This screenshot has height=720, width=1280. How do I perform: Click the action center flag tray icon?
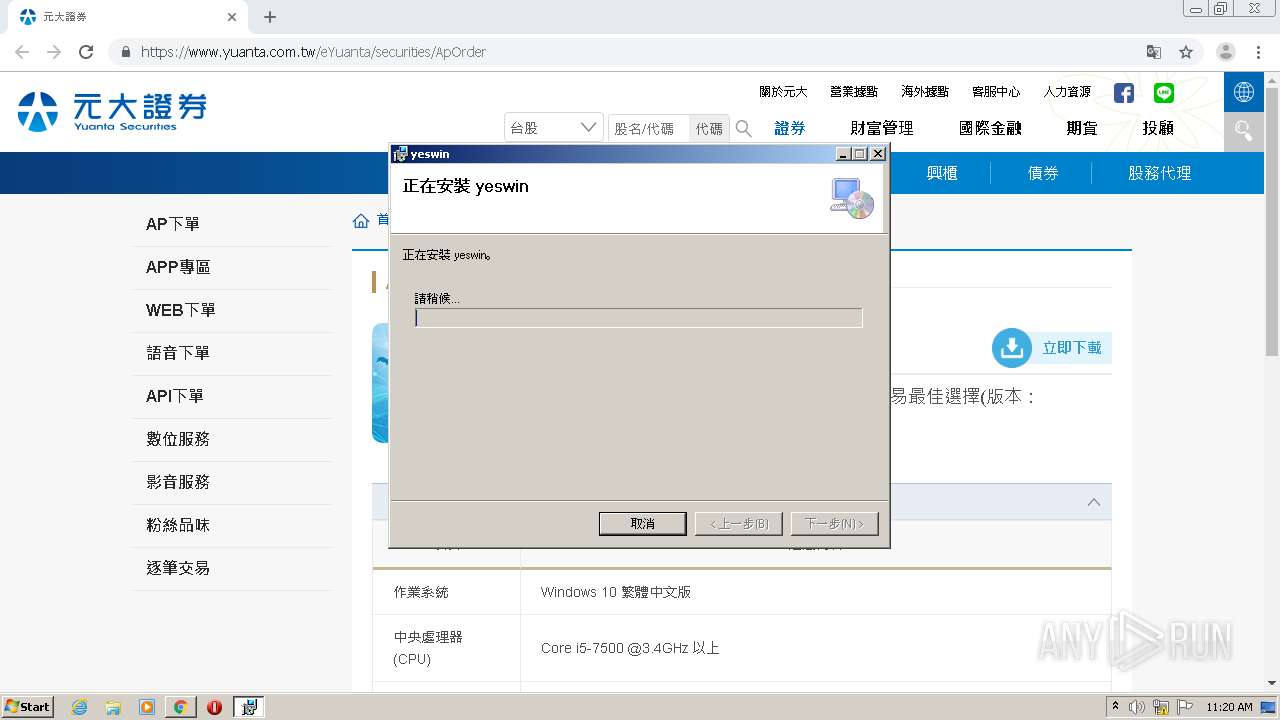pyautogui.click(x=1185, y=707)
